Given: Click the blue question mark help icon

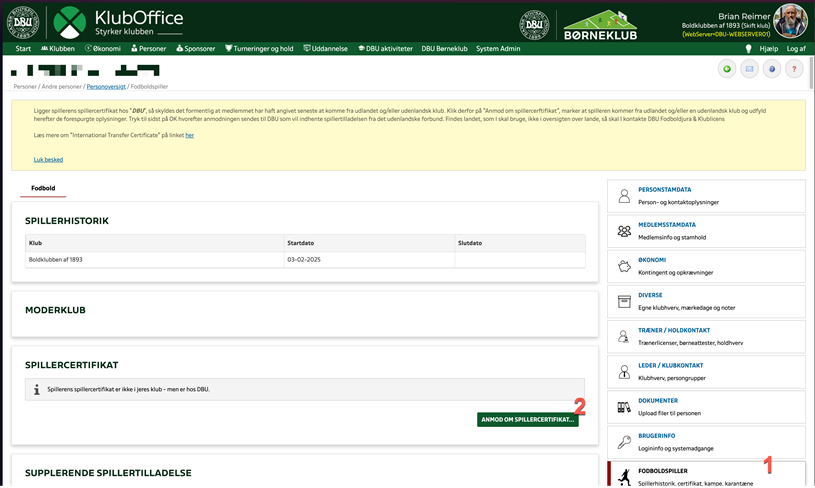Looking at the screenshot, I should coord(772,69).
